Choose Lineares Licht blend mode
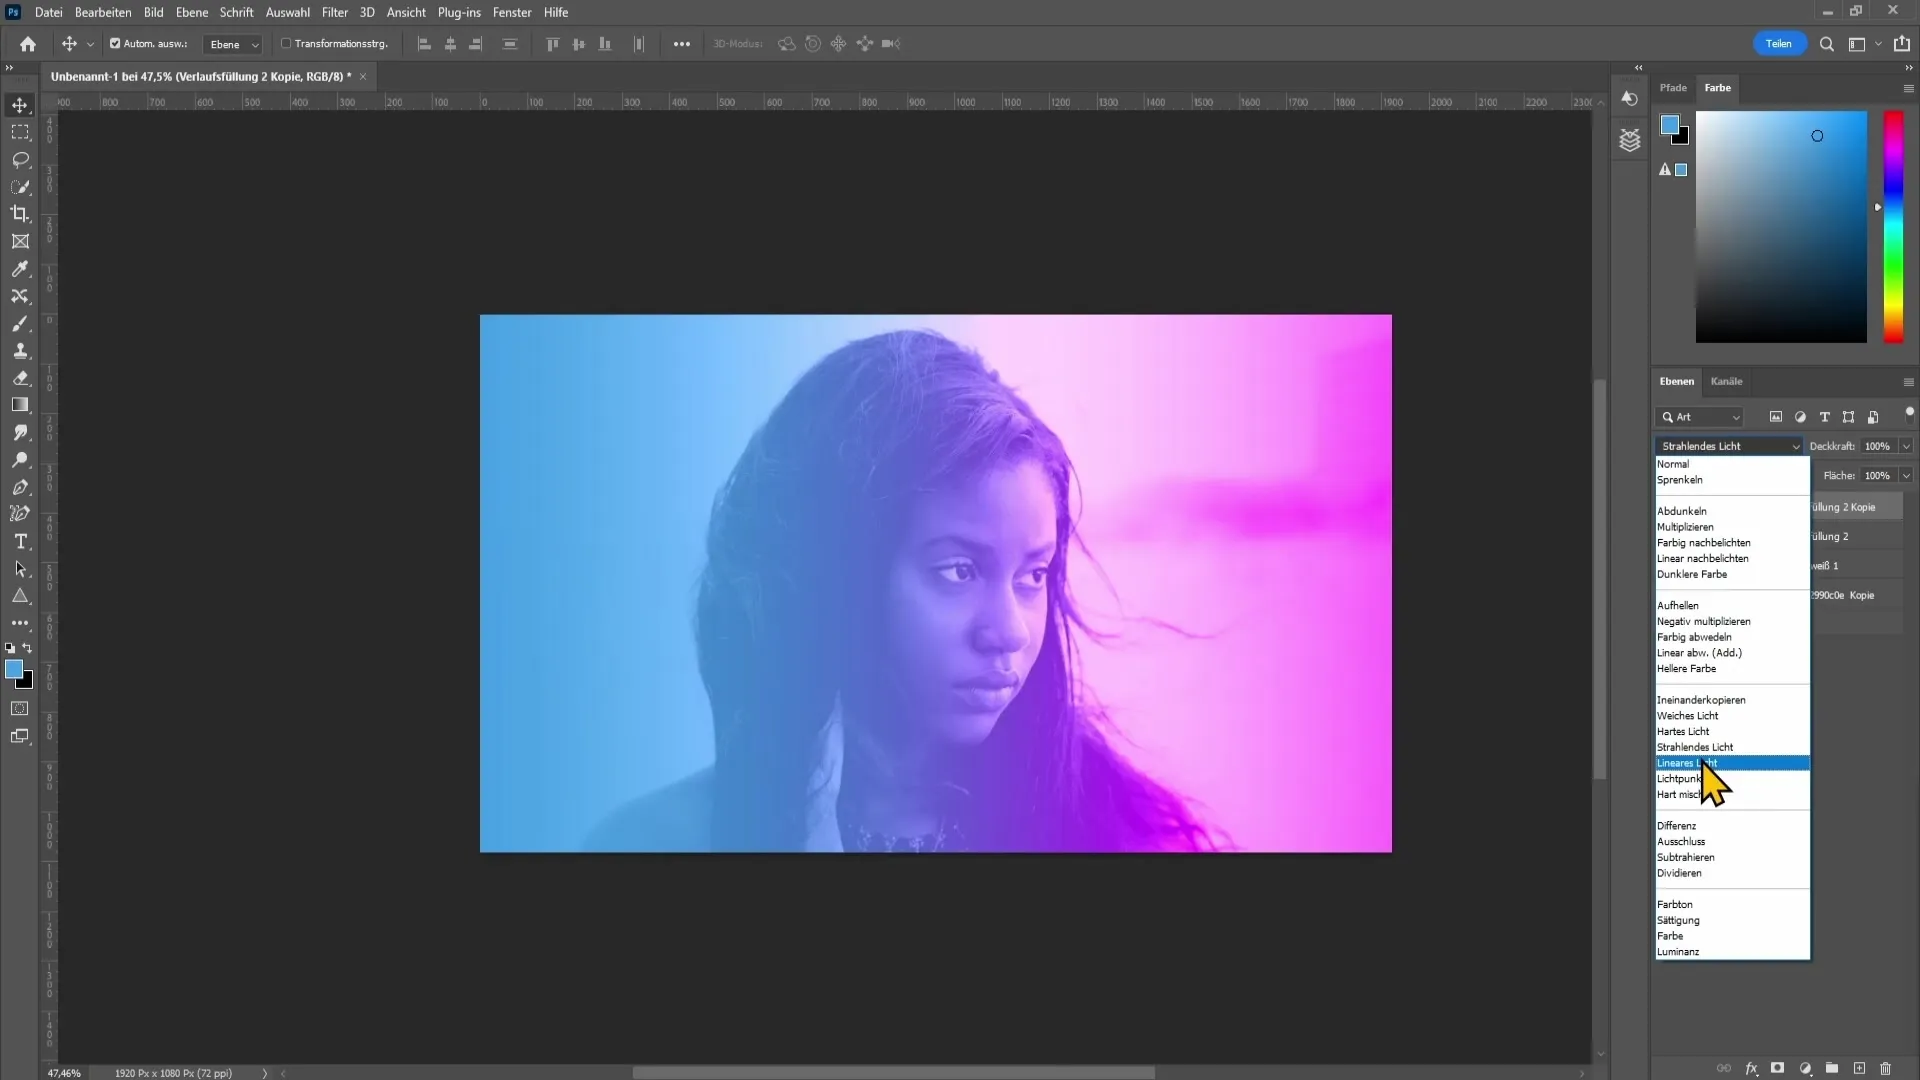Image resolution: width=1920 pixels, height=1080 pixels. pos(1732,763)
